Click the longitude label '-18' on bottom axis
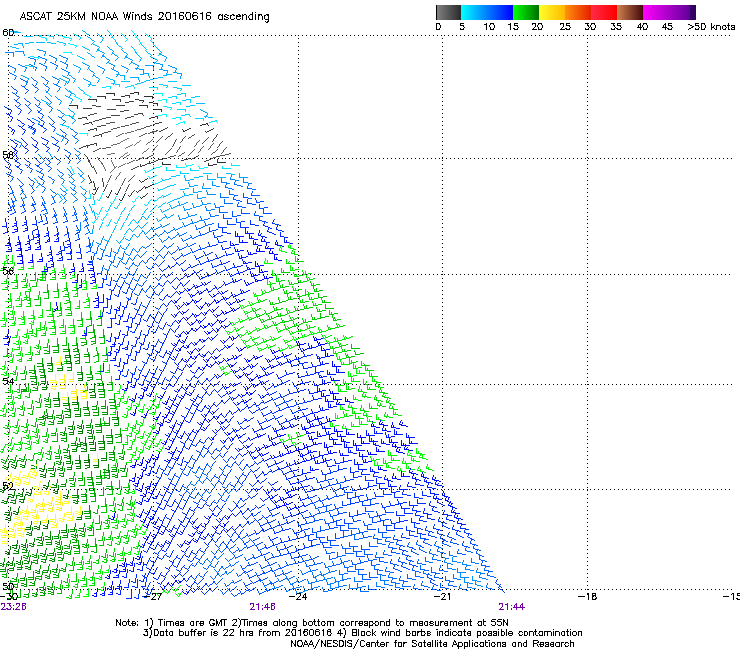 [587, 597]
